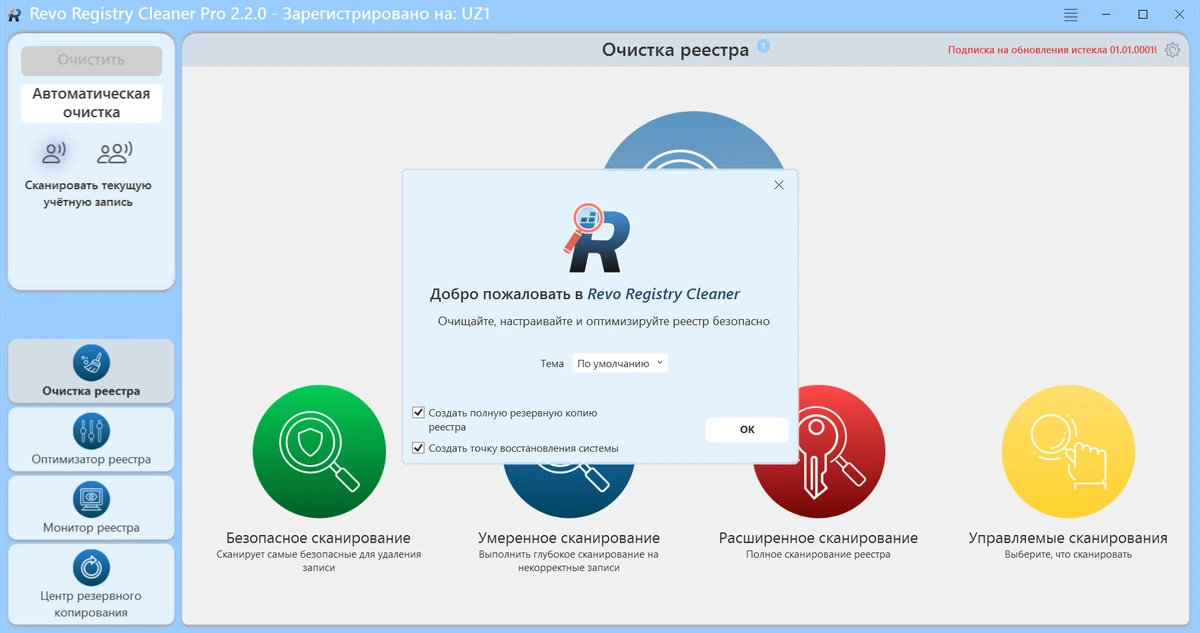Select scan current user account icon
The height and width of the screenshot is (633, 1200).
[53, 152]
